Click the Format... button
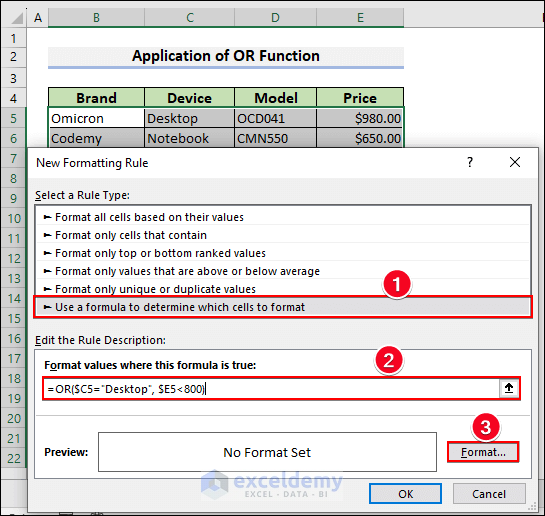545x516 pixels. pyautogui.click(x=483, y=452)
